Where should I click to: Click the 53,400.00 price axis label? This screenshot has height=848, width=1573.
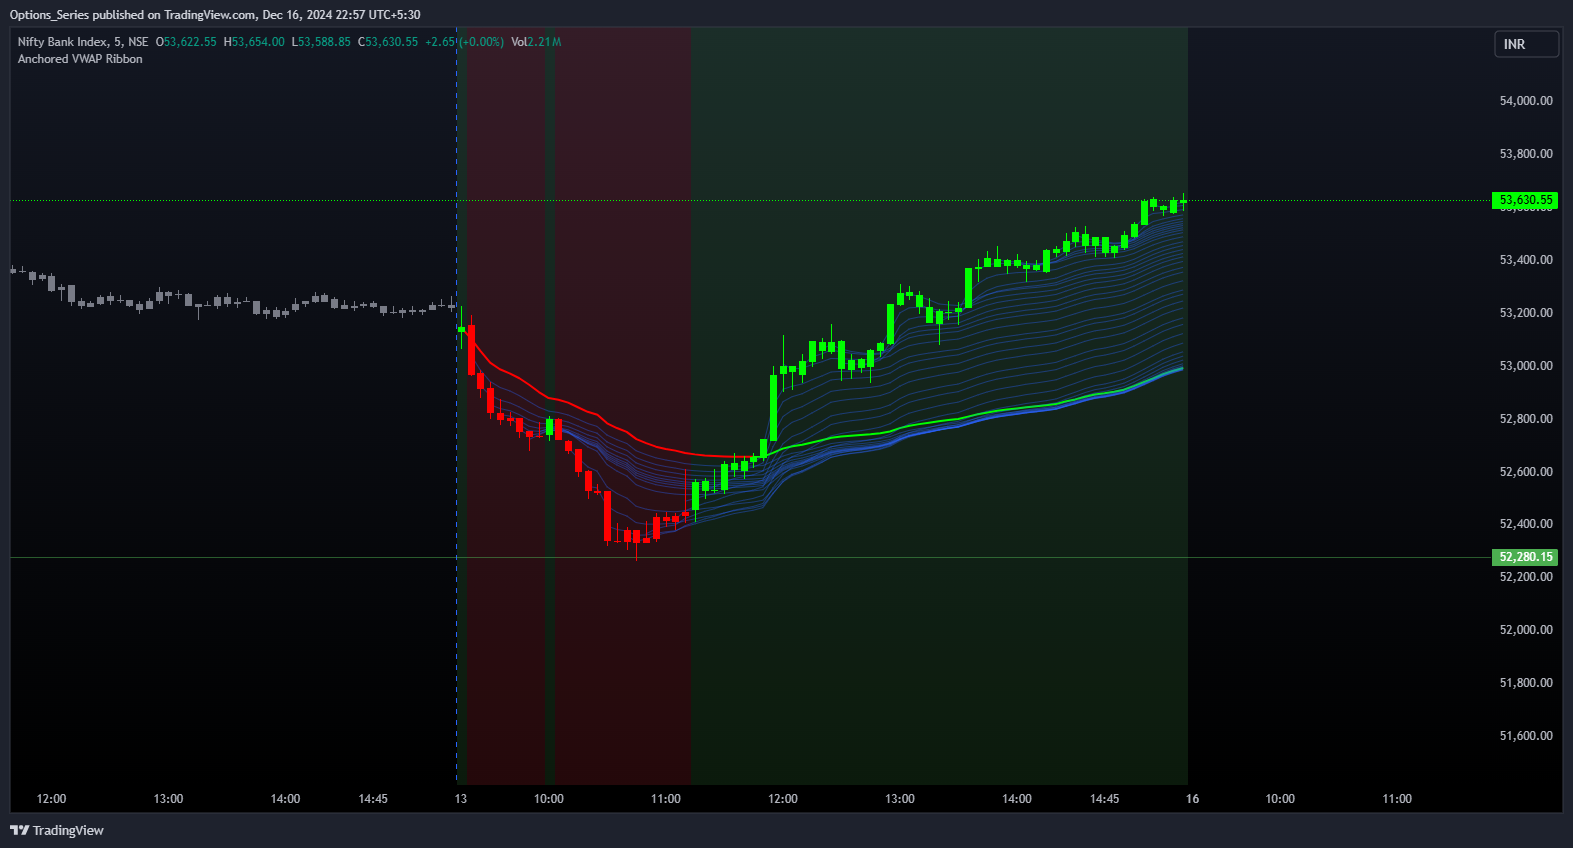pyautogui.click(x=1526, y=260)
